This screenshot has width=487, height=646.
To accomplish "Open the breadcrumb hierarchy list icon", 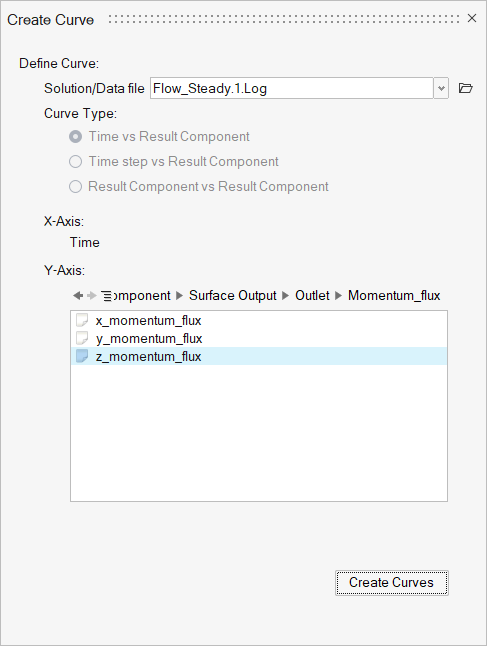I will (106, 296).
